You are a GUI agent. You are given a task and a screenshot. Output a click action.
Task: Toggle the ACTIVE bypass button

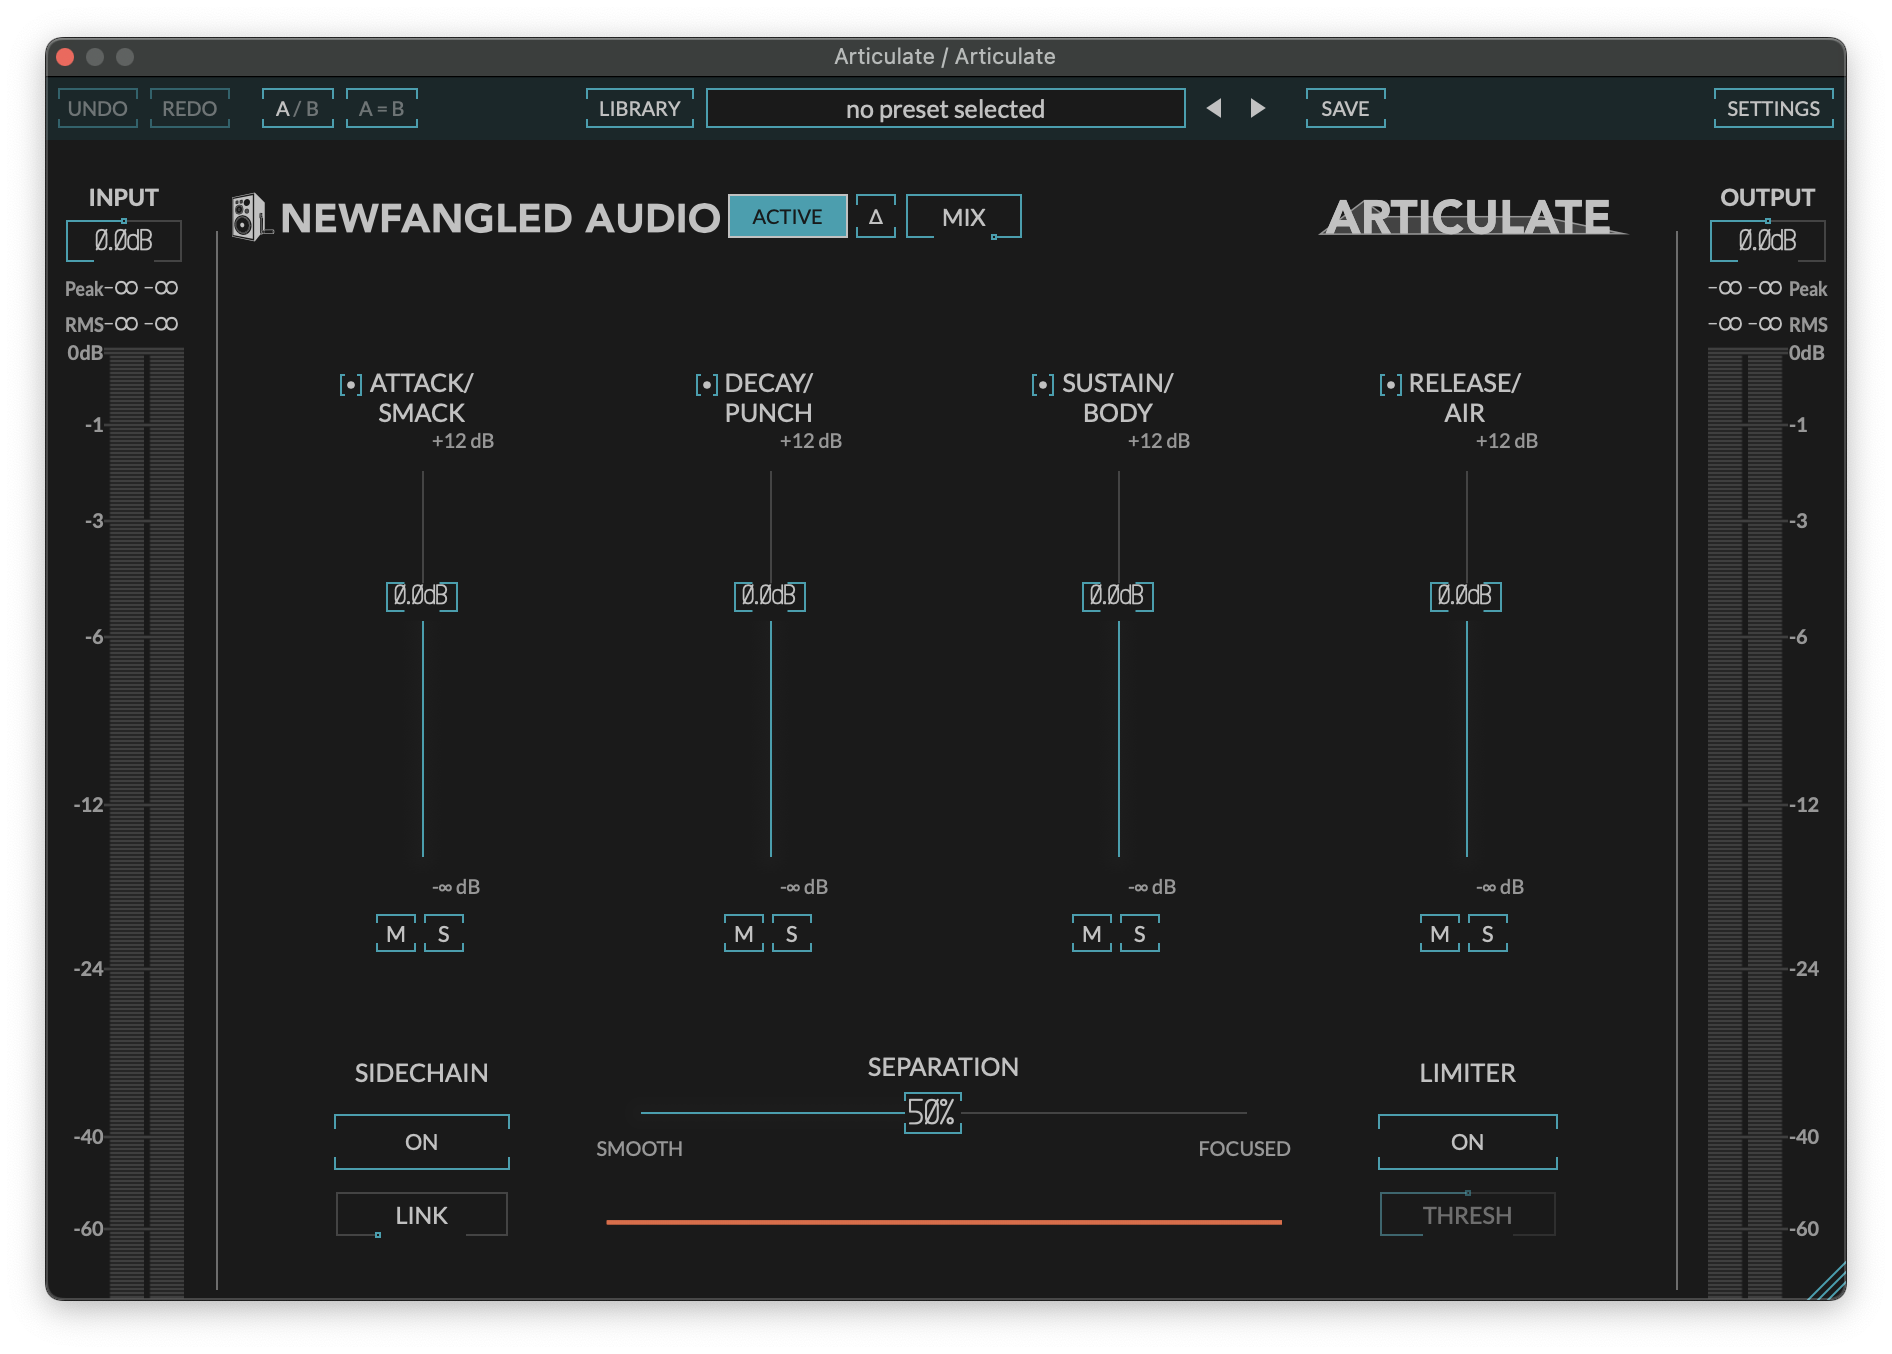787,217
